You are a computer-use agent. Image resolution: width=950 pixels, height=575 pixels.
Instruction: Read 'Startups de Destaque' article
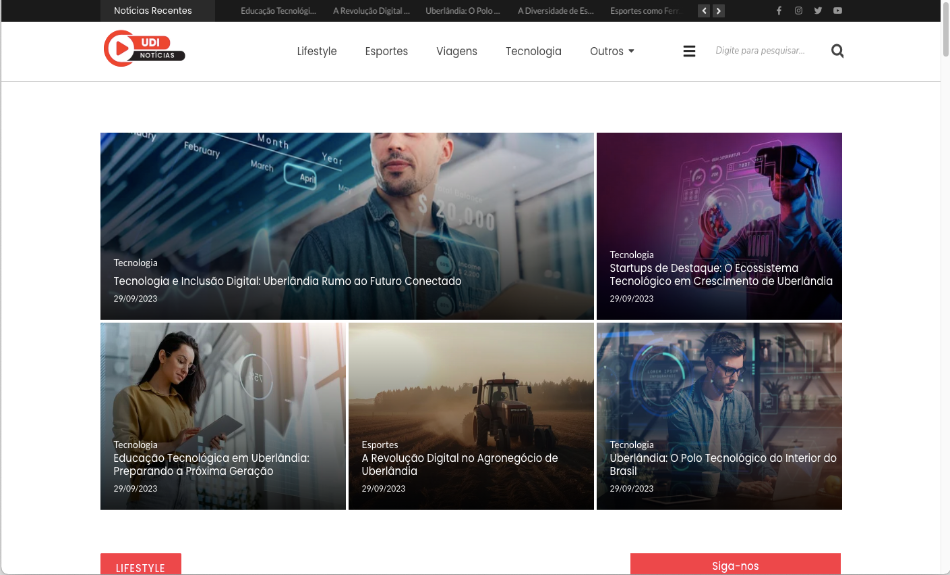pos(720,275)
